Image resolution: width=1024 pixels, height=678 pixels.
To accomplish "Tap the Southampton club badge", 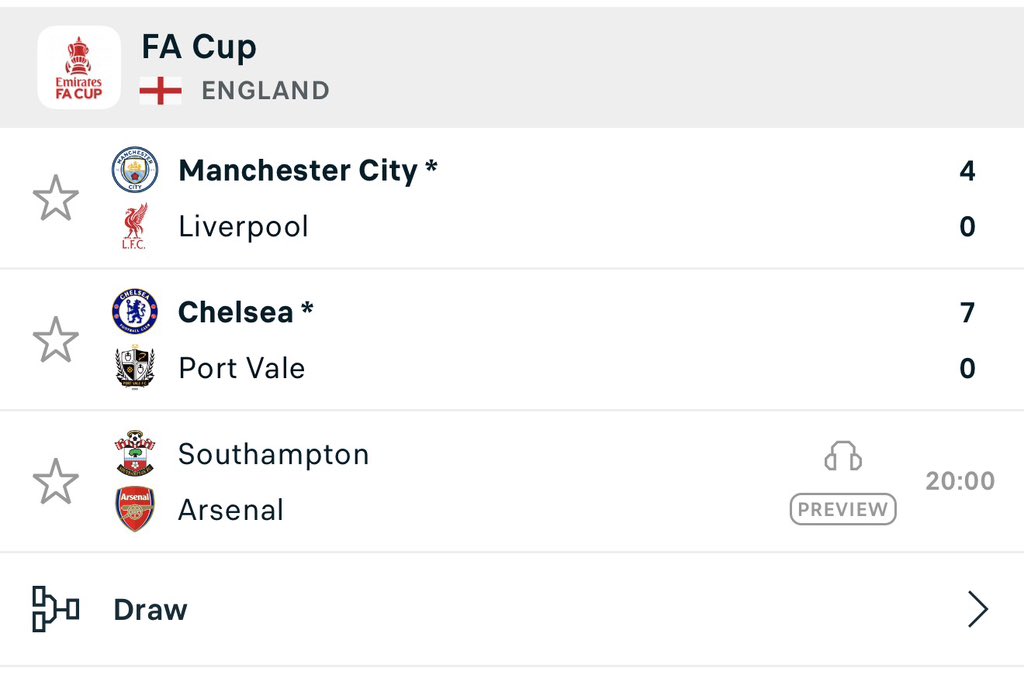I will [134, 454].
